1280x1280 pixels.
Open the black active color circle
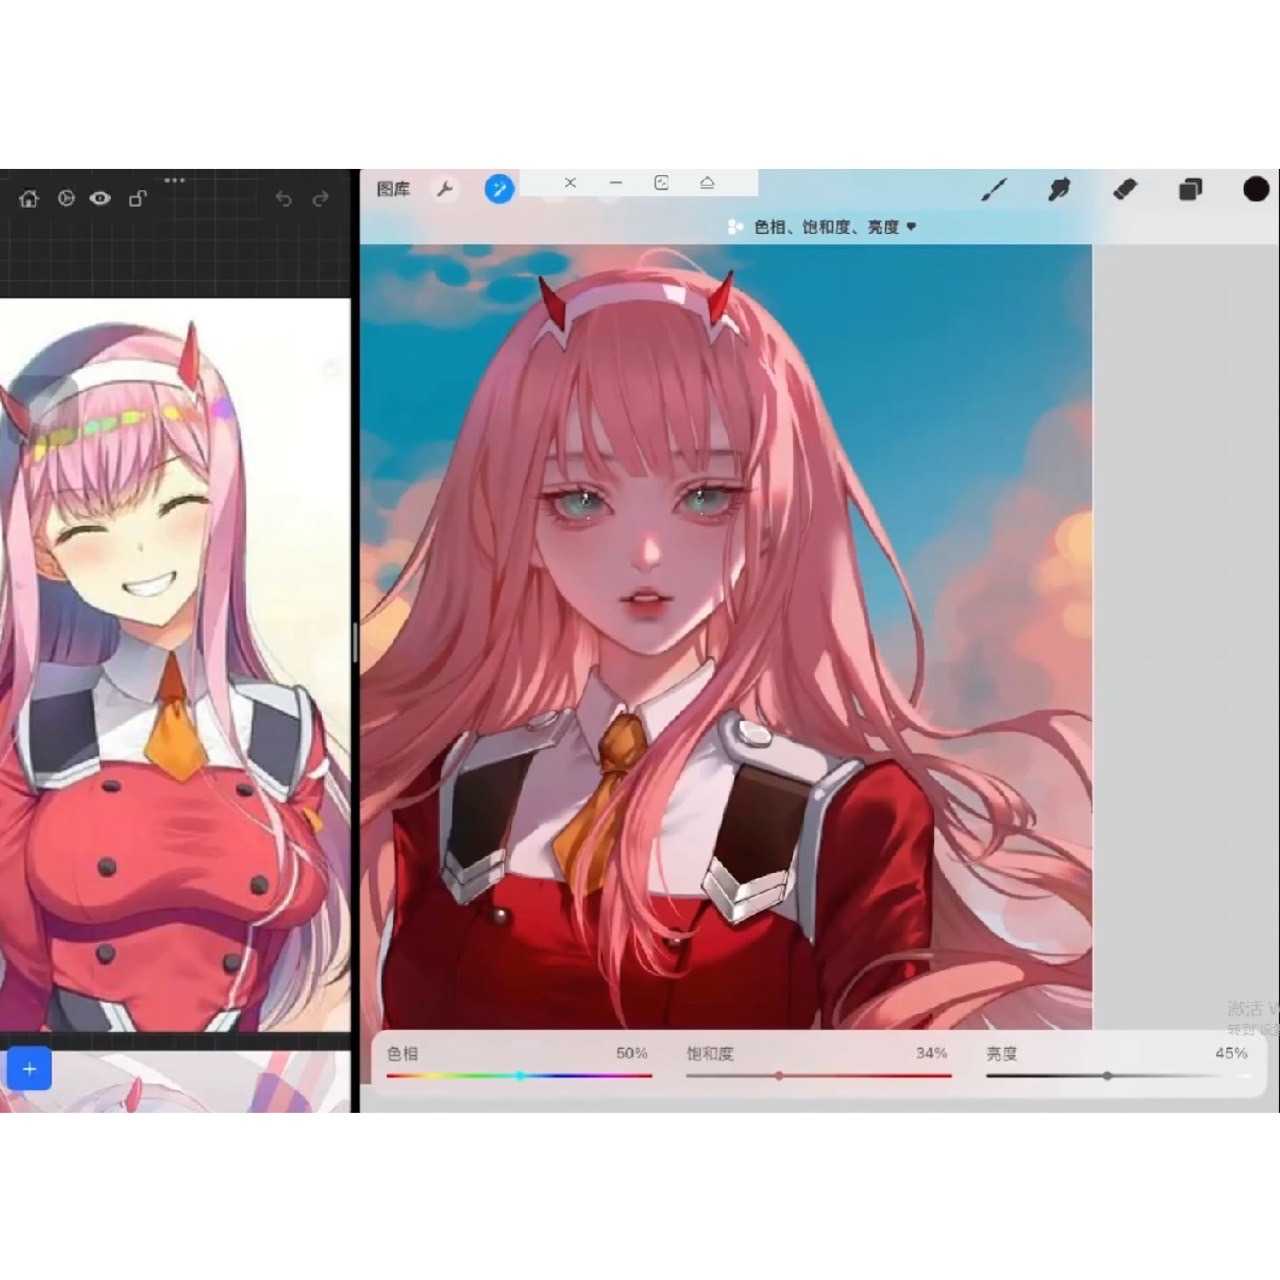coord(1256,189)
